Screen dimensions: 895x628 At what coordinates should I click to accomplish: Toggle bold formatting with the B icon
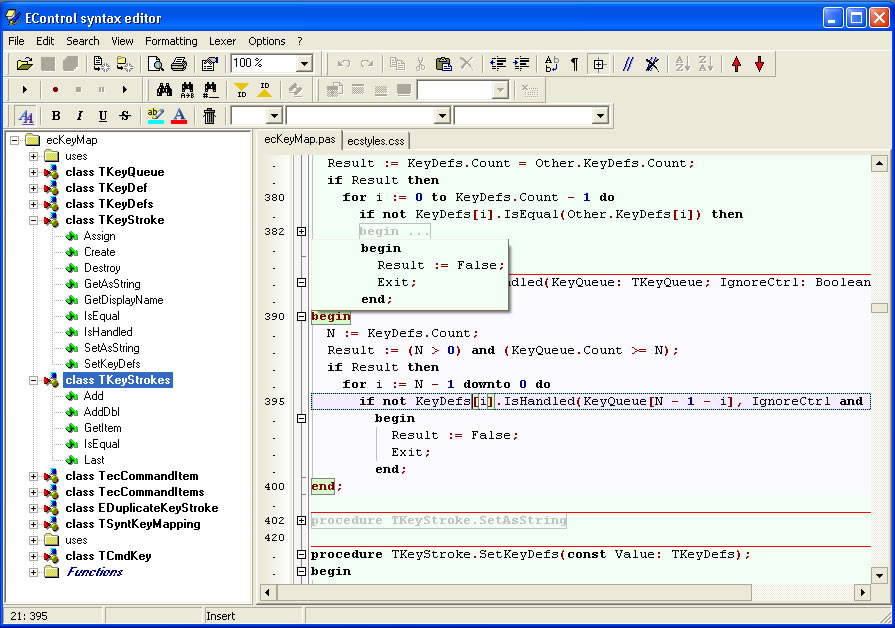[56, 117]
